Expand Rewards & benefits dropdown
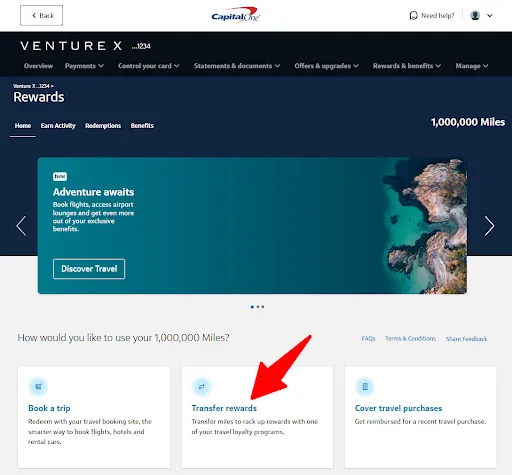The image size is (512, 475). pyautogui.click(x=407, y=66)
